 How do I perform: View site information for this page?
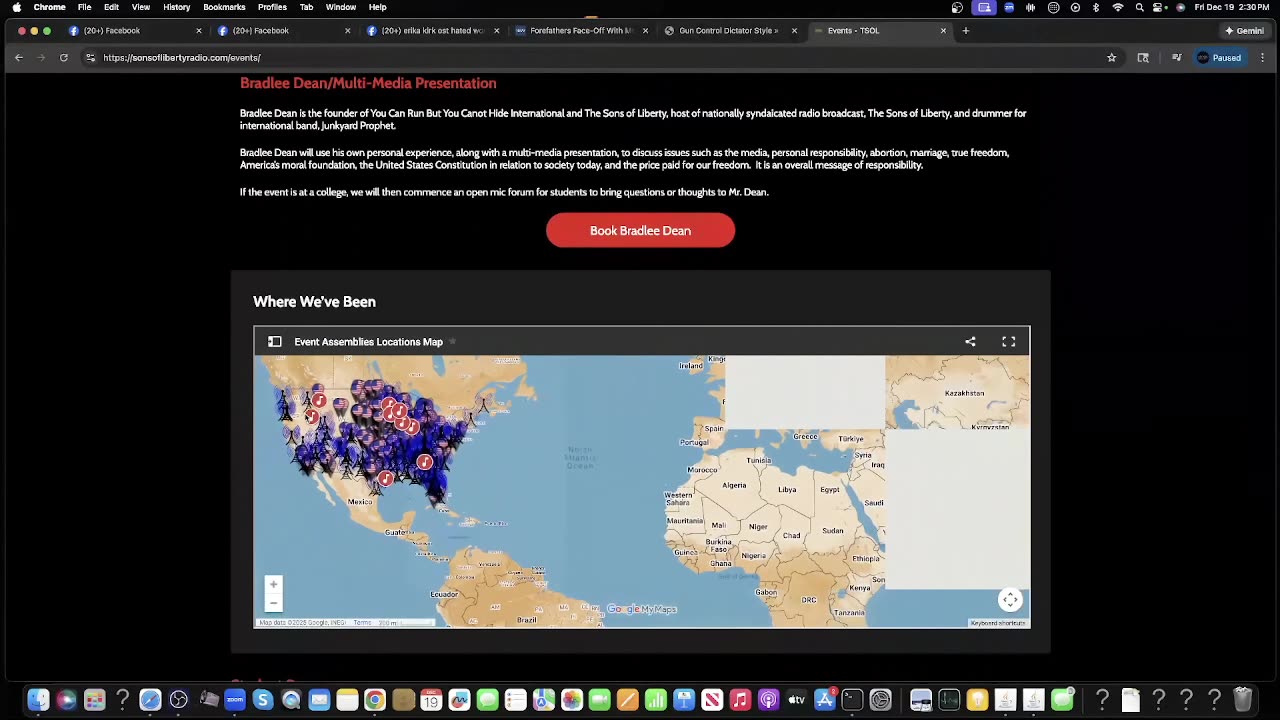[90, 58]
